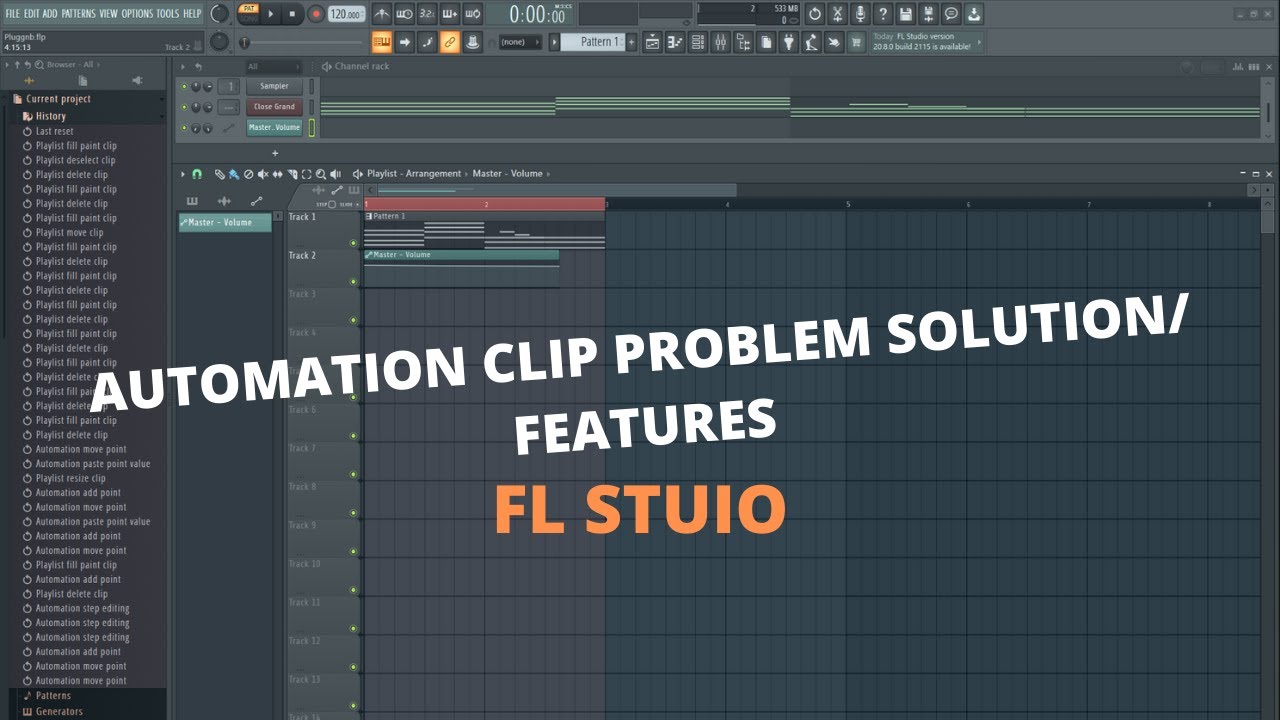
Task: Open the chat speech bubble icon
Action: (951, 14)
